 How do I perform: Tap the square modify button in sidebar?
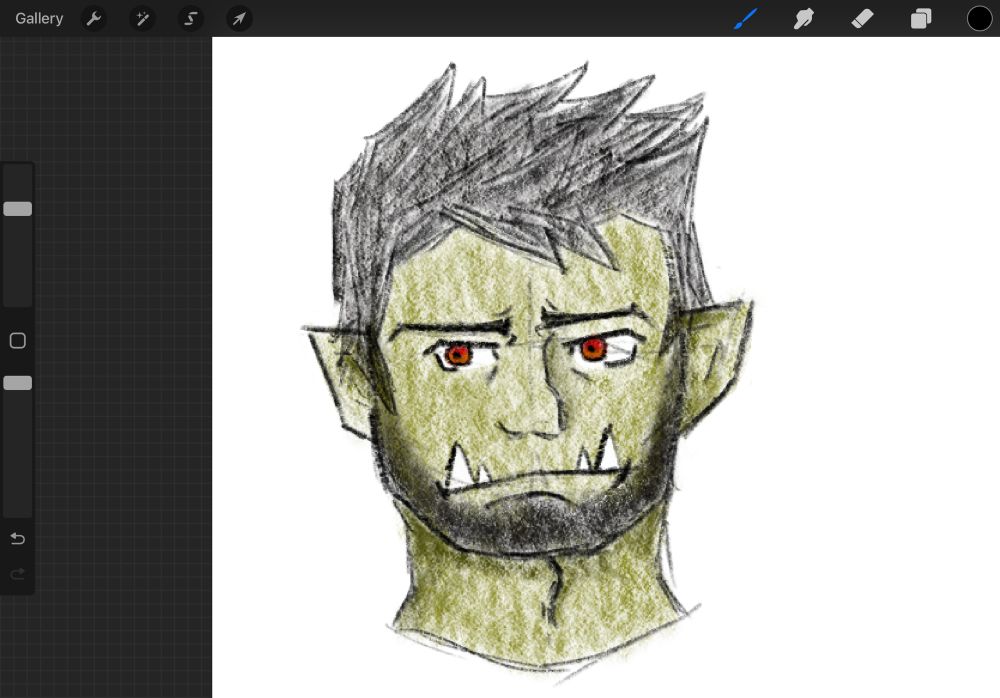18,340
